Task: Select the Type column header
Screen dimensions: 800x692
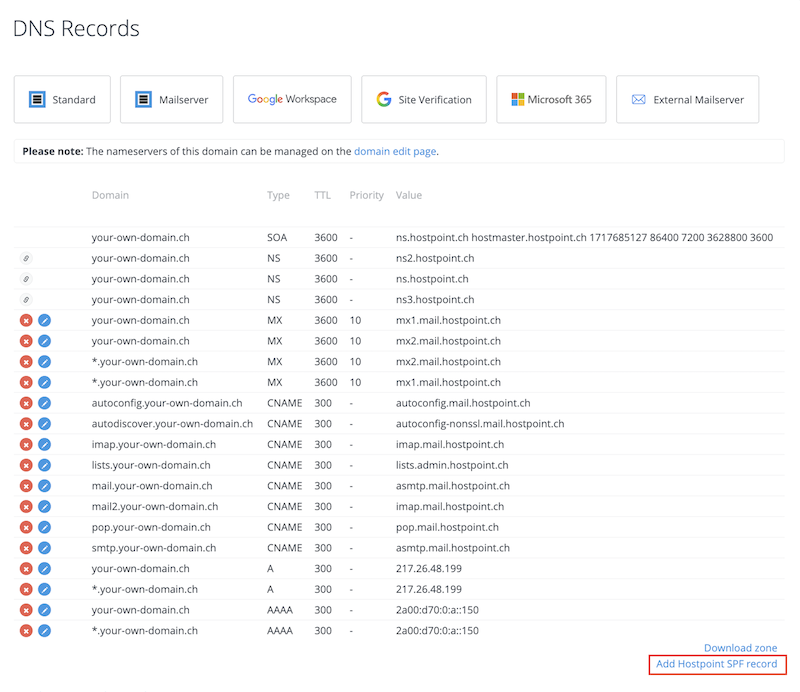Action: pyautogui.click(x=278, y=195)
